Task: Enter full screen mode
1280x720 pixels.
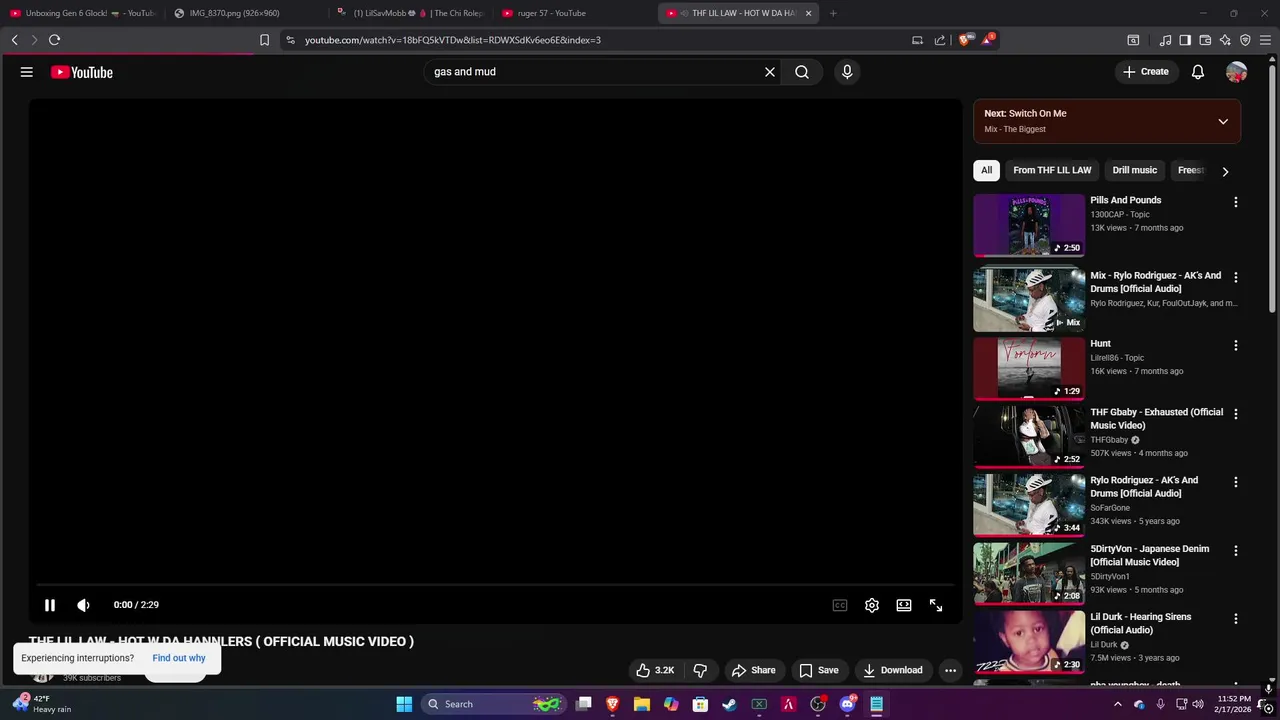Action: tap(936, 605)
